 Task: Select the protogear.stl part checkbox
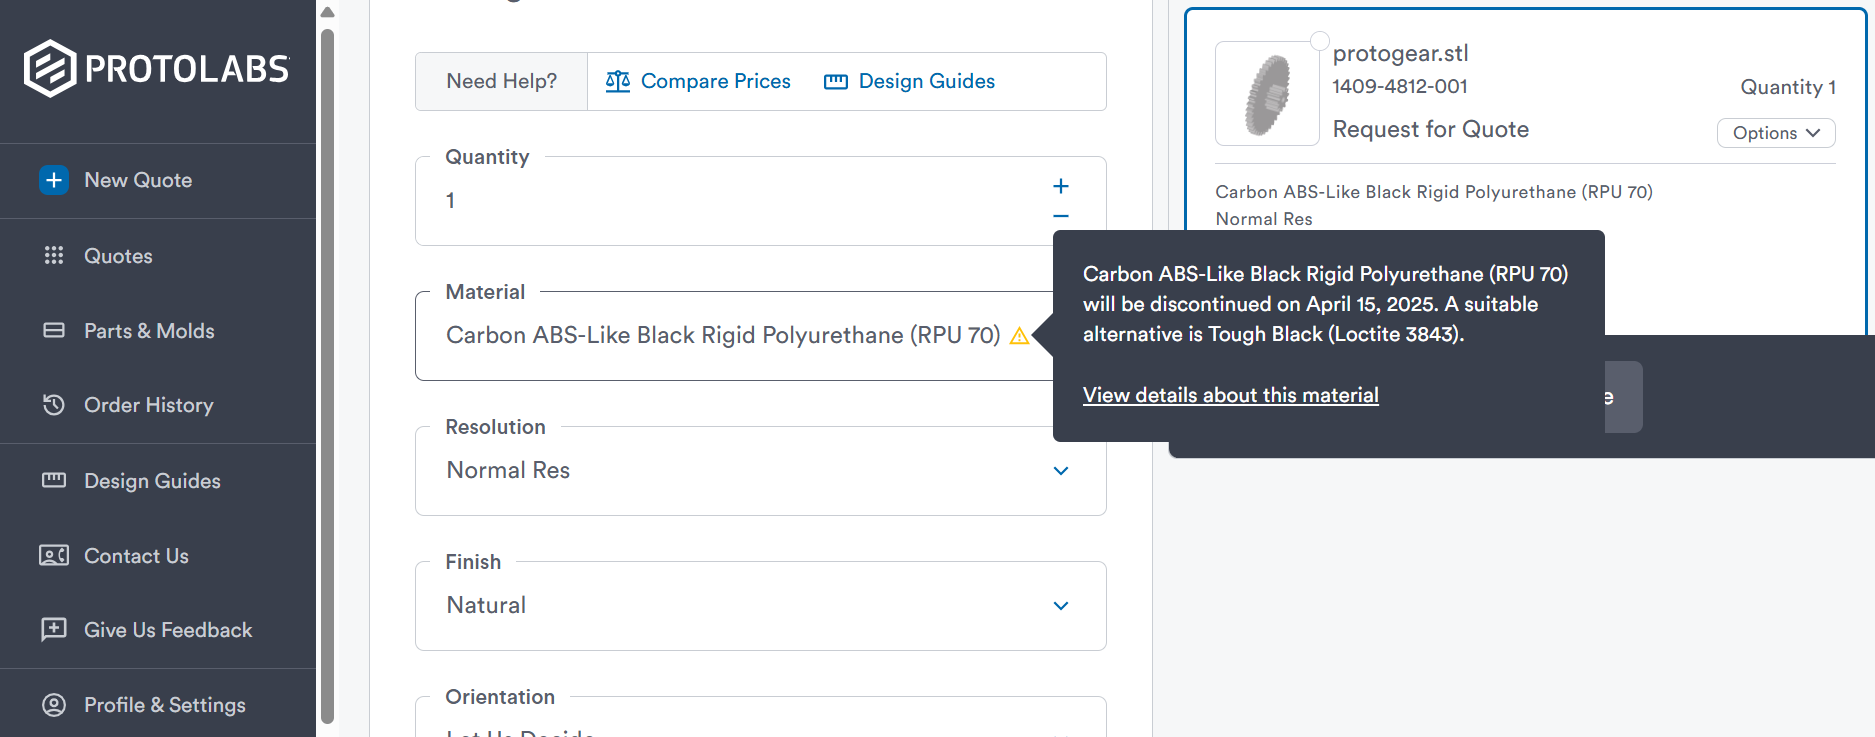point(1320,41)
